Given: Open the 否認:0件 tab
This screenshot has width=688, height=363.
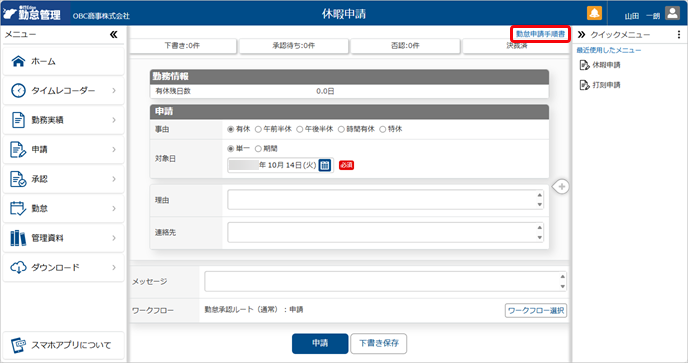Looking at the screenshot, I should (405, 46).
